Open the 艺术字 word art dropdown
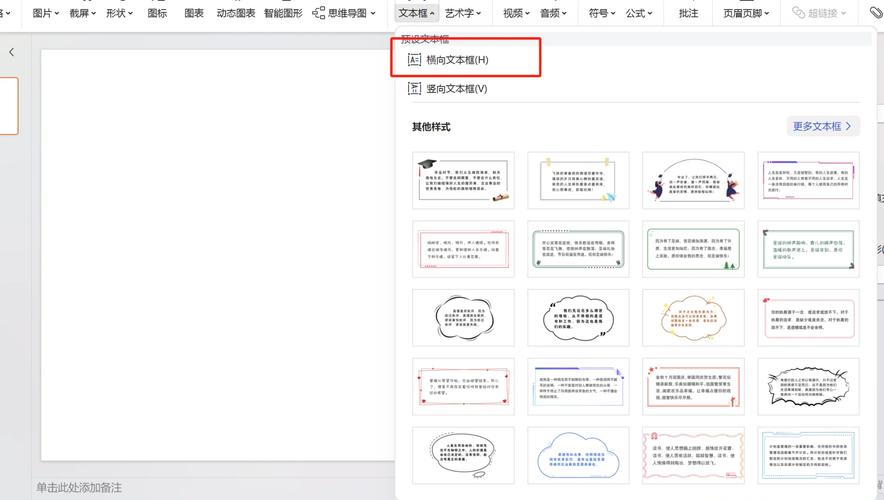 pyautogui.click(x=463, y=13)
